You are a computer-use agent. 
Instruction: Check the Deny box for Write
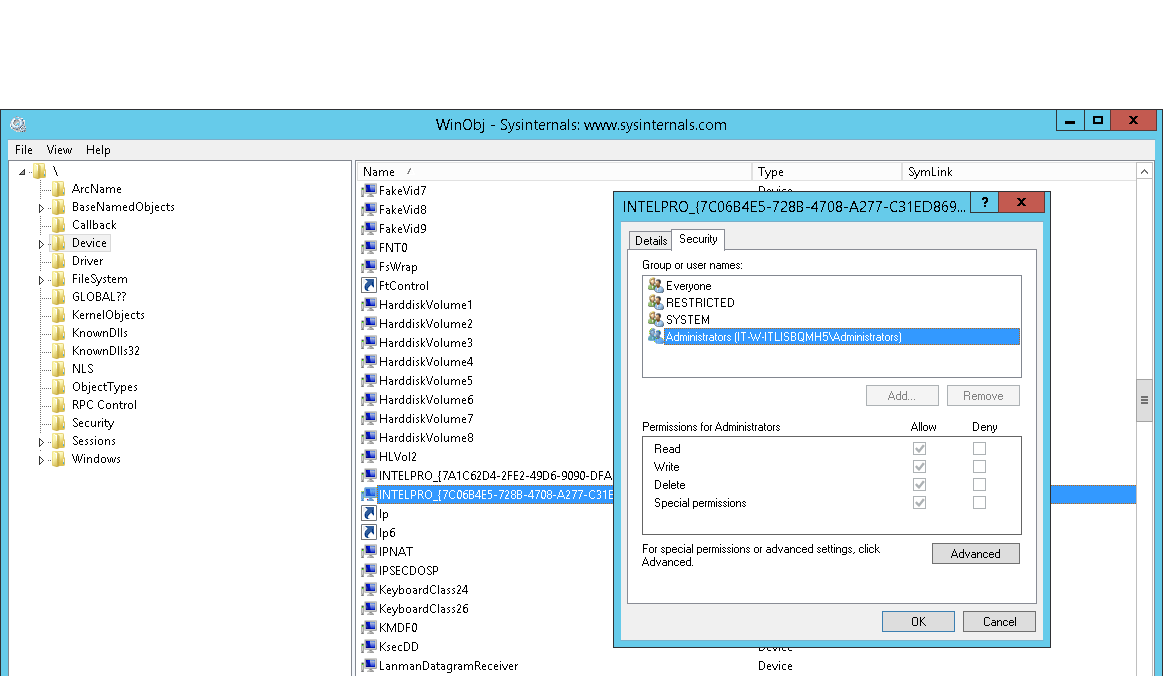pyautogui.click(x=979, y=466)
